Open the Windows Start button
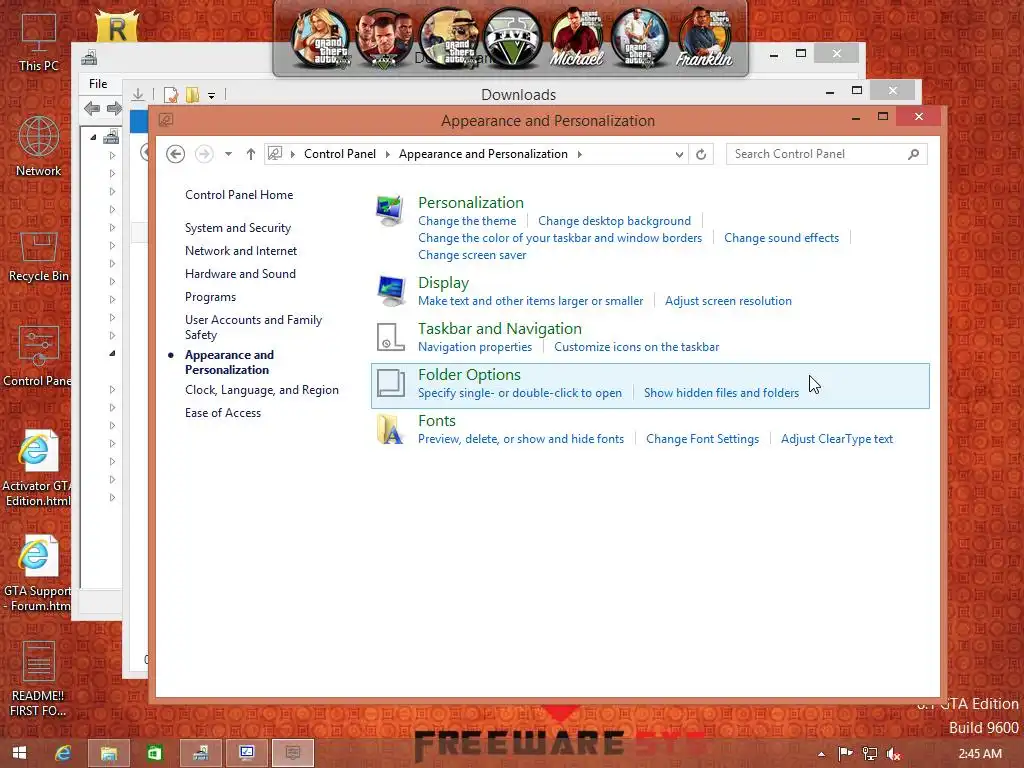Viewport: 1024px width, 768px height. tap(20, 753)
